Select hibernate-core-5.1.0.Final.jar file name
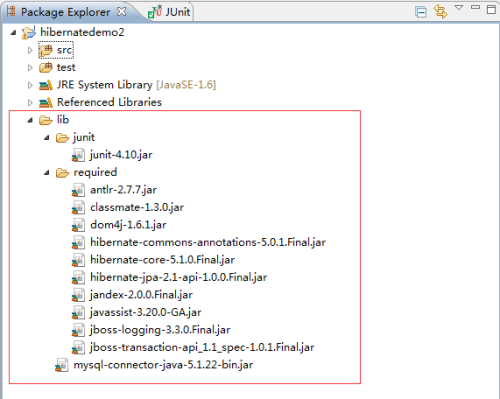The image size is (500, 399). [162, 260]
